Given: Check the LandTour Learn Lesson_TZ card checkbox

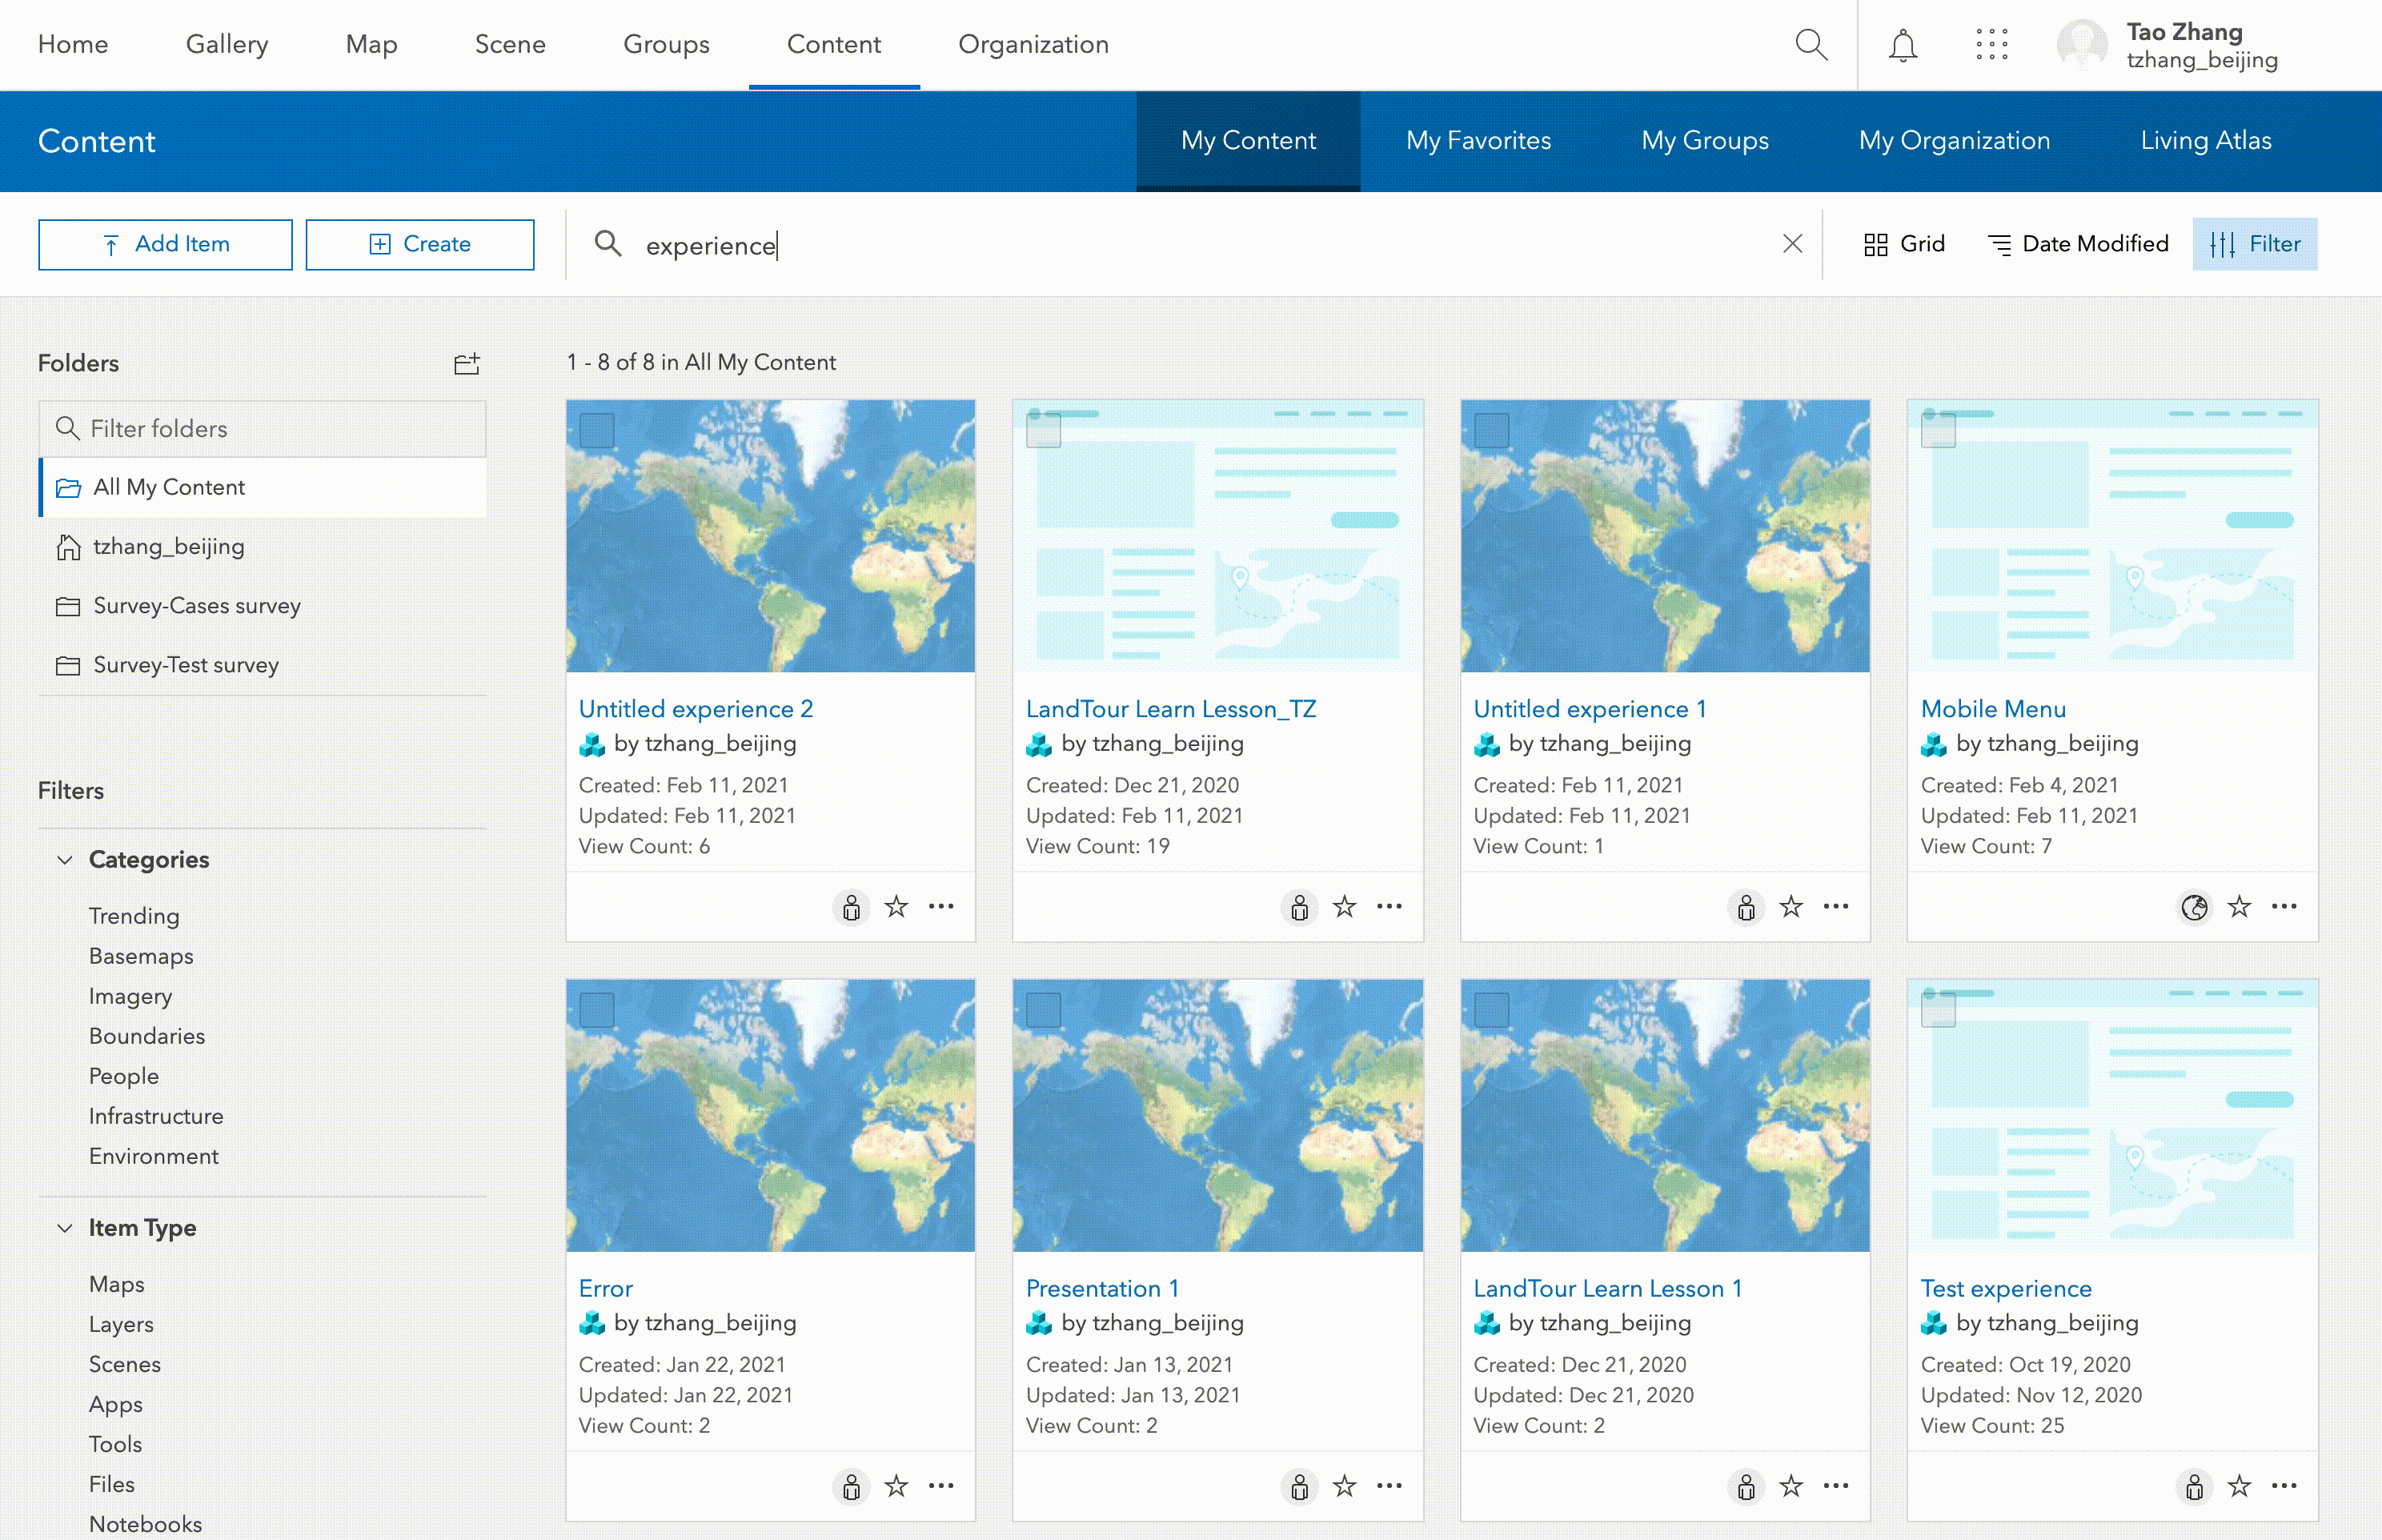Looking at the screenshot, I should (x=1044, y=431).
